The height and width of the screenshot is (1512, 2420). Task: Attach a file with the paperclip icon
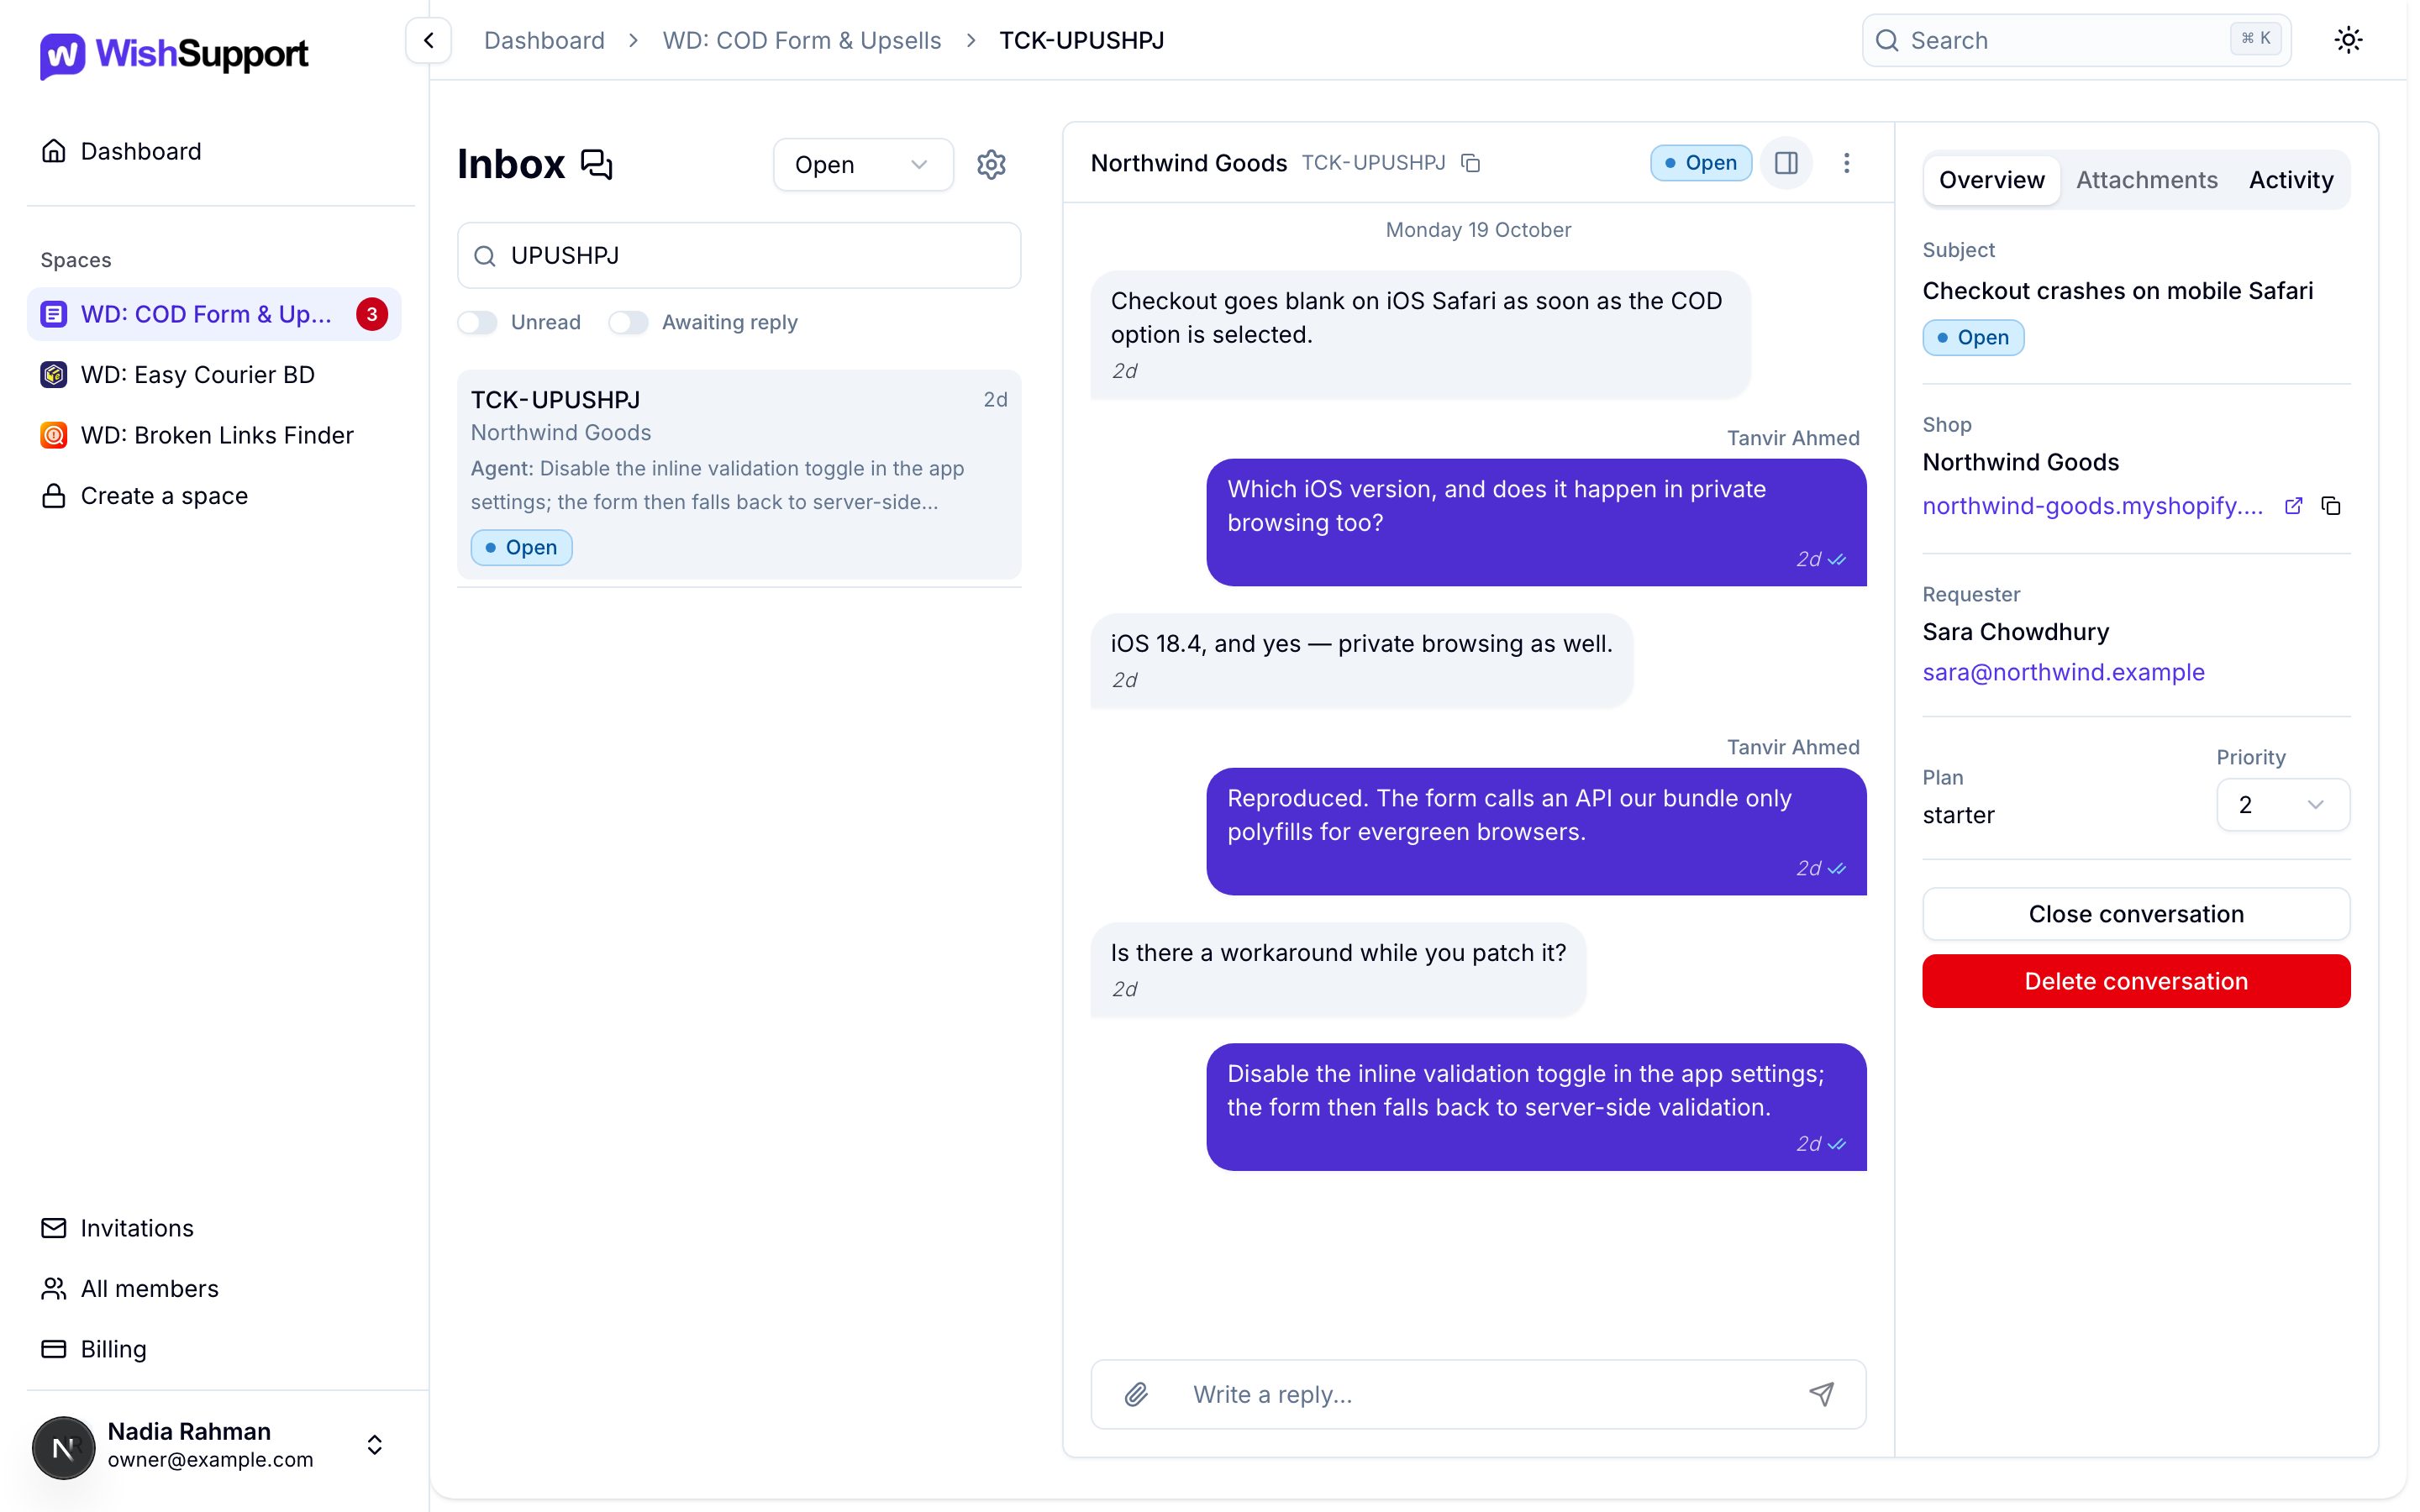tap(1135, 1394)
